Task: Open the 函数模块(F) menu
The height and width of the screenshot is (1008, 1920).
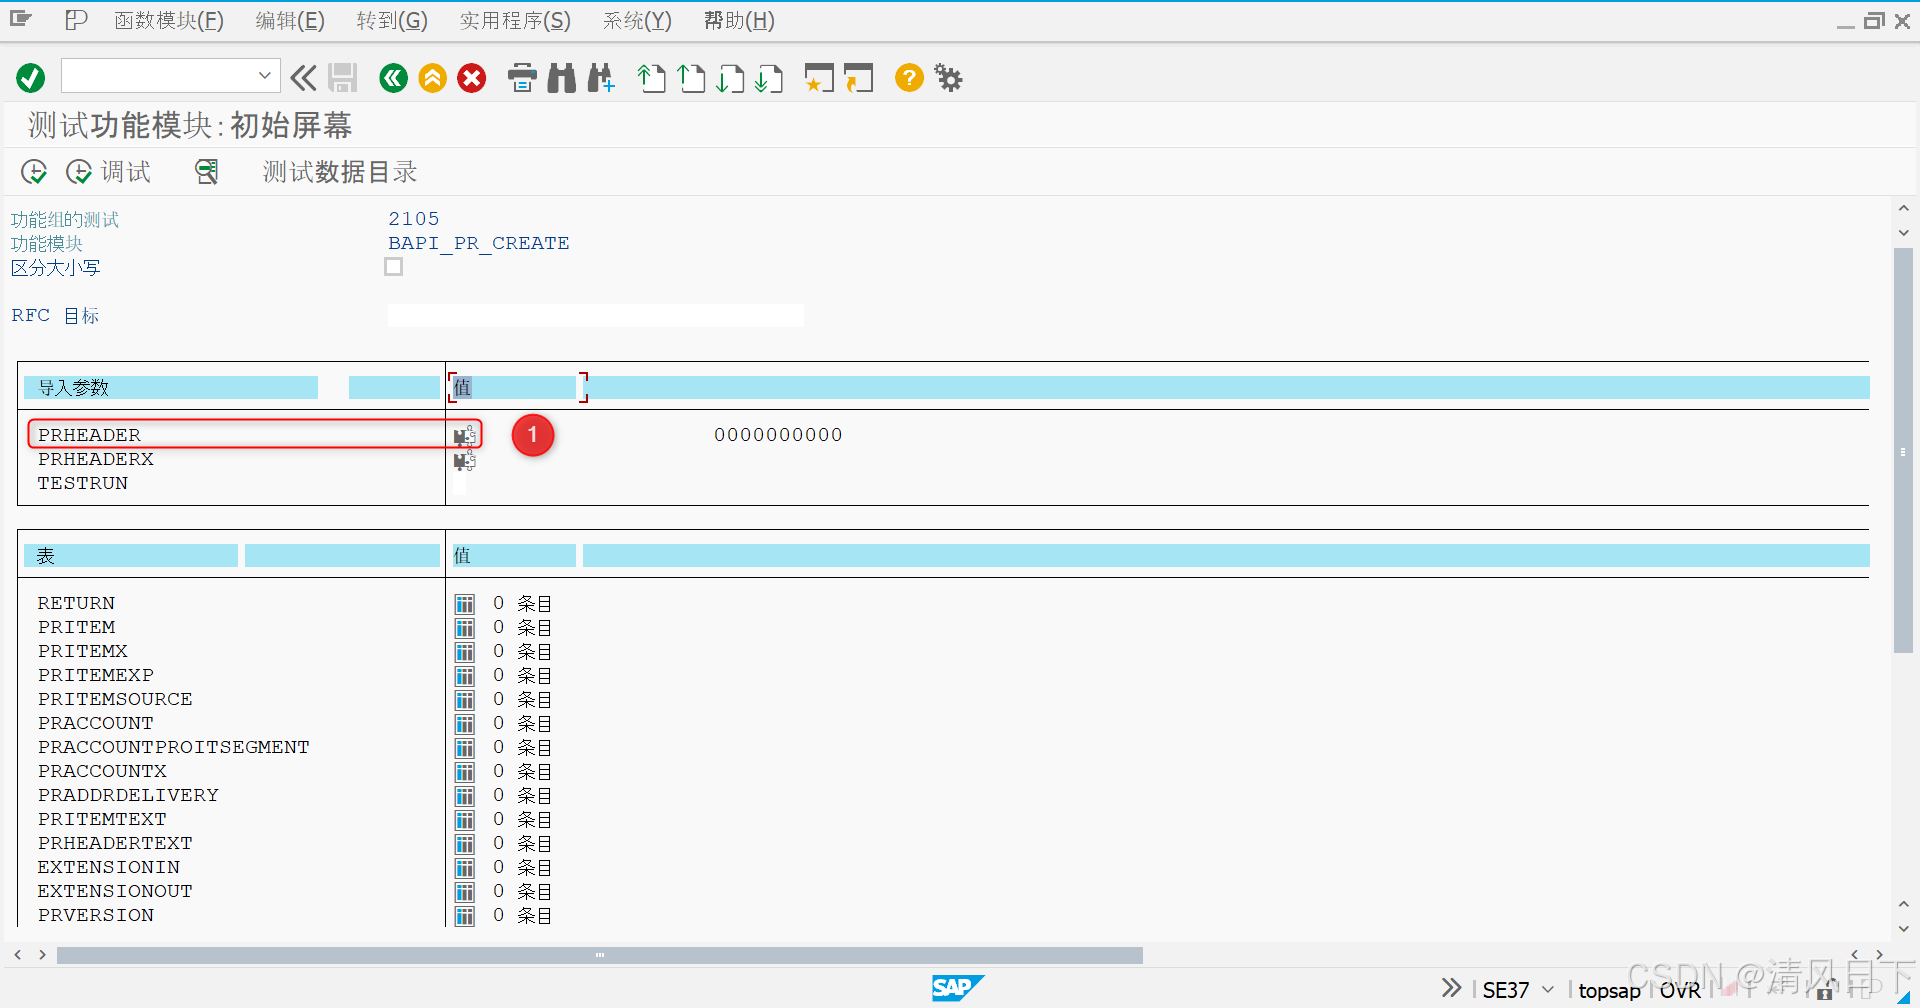Action: tap(169, 21)
